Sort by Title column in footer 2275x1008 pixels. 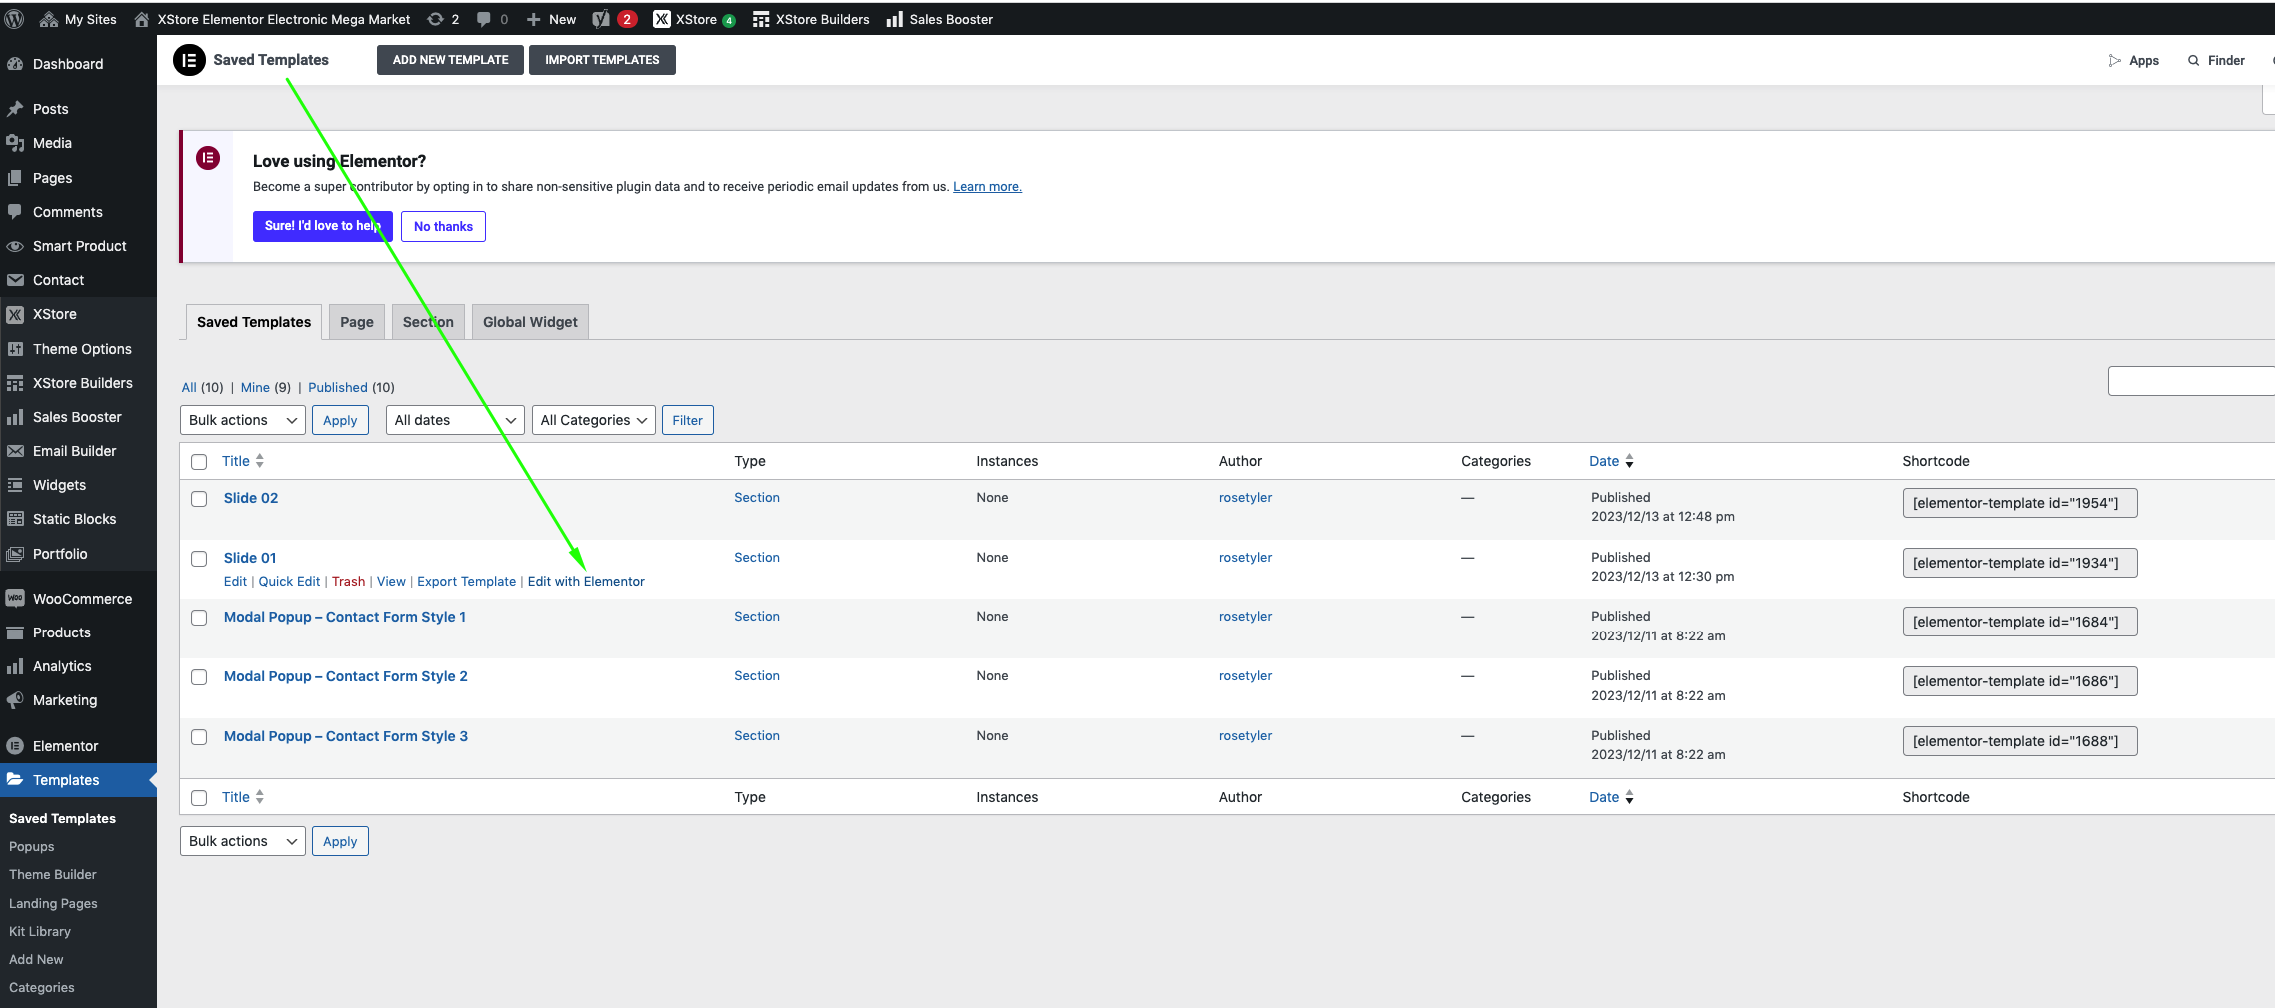pyautogui.click(x=243, y=797)
